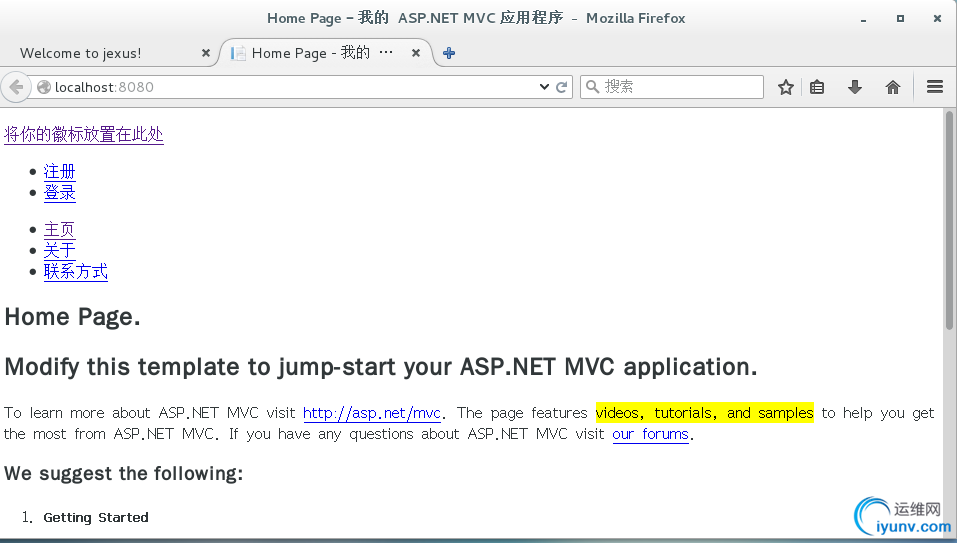
Task: Open the 关于 about link
Action: 60,250
